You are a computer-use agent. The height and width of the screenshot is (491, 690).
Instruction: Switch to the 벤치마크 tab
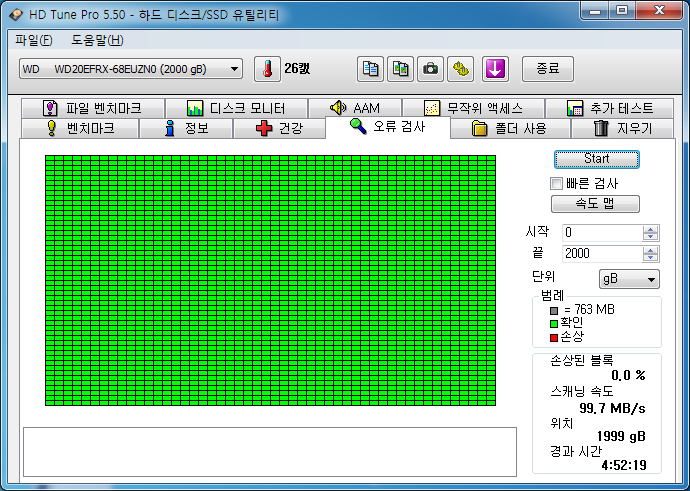tap(80, 128)
